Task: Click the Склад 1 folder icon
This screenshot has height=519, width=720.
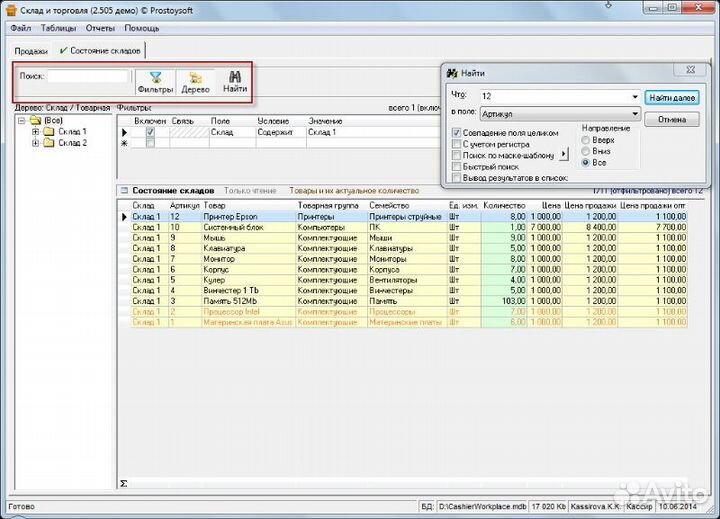Action: (49, 131)
